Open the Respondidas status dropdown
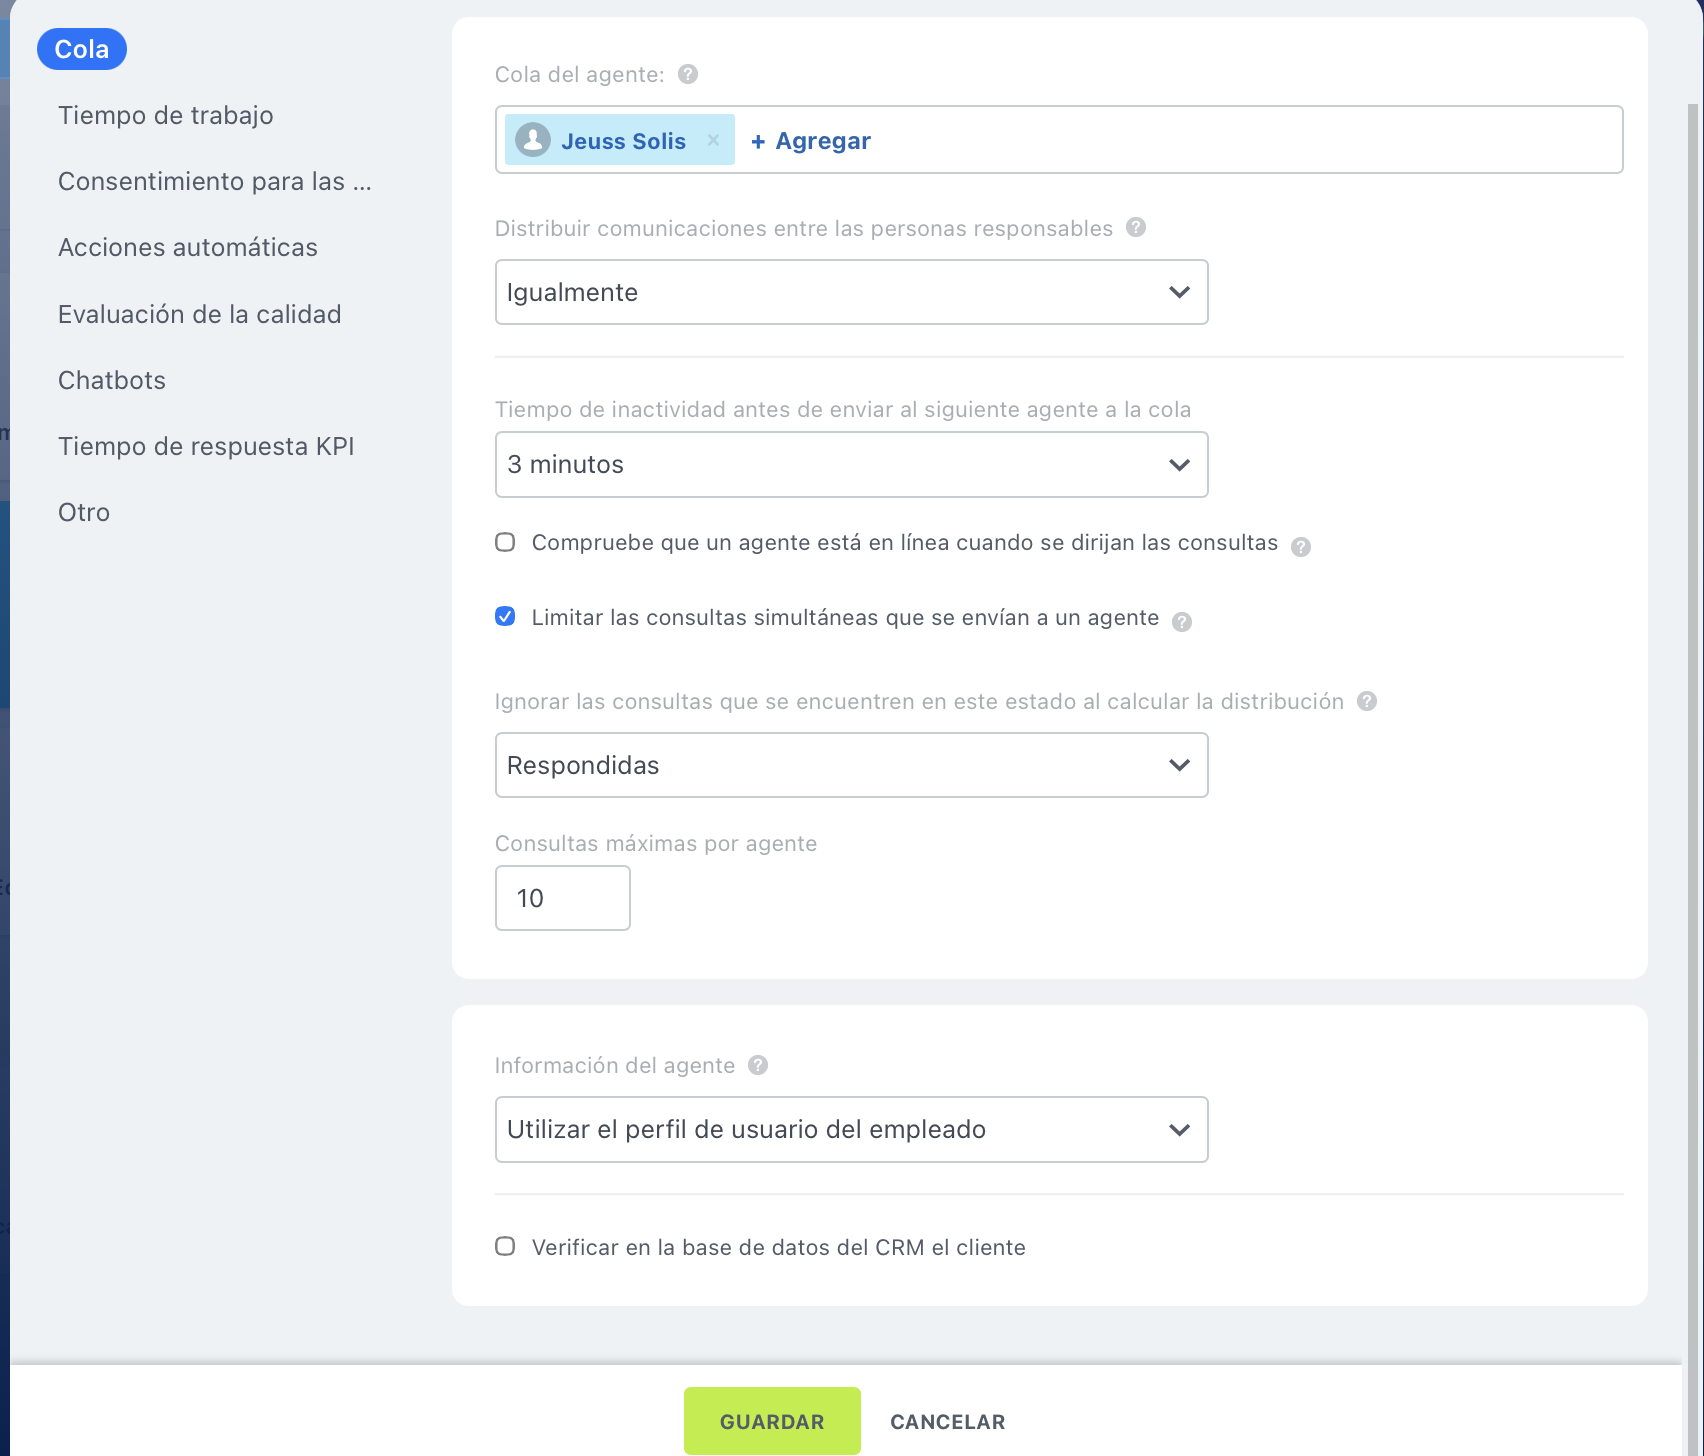This screenshot has width=1704, height=1456. click(851, 765)
